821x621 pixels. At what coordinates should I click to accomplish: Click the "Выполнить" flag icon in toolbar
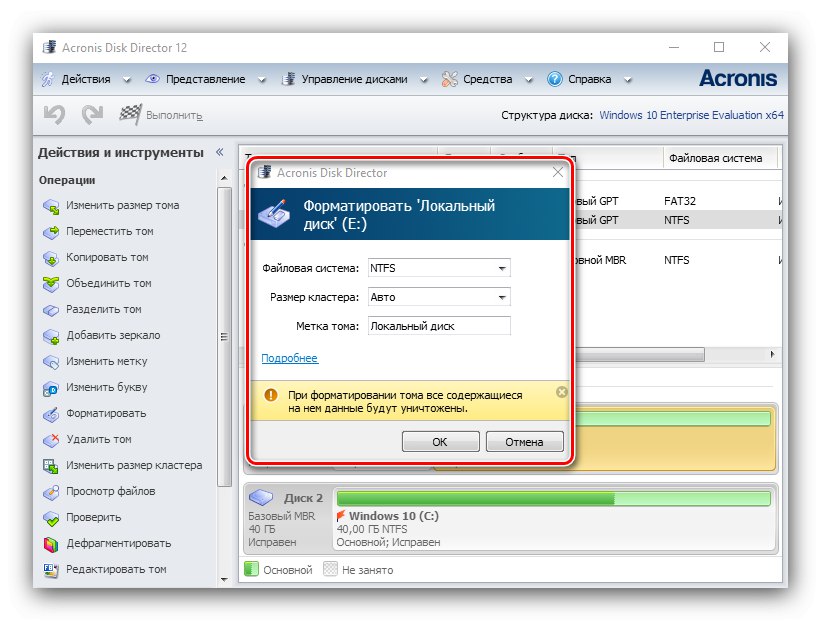131,114
